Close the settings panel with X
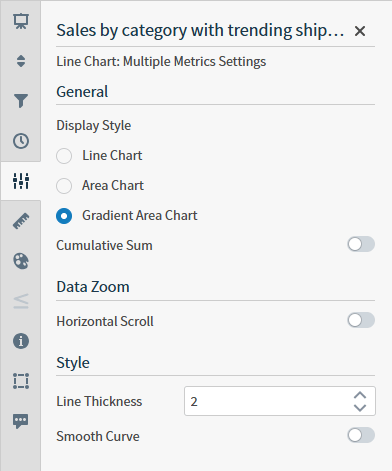 coord(360,31)
